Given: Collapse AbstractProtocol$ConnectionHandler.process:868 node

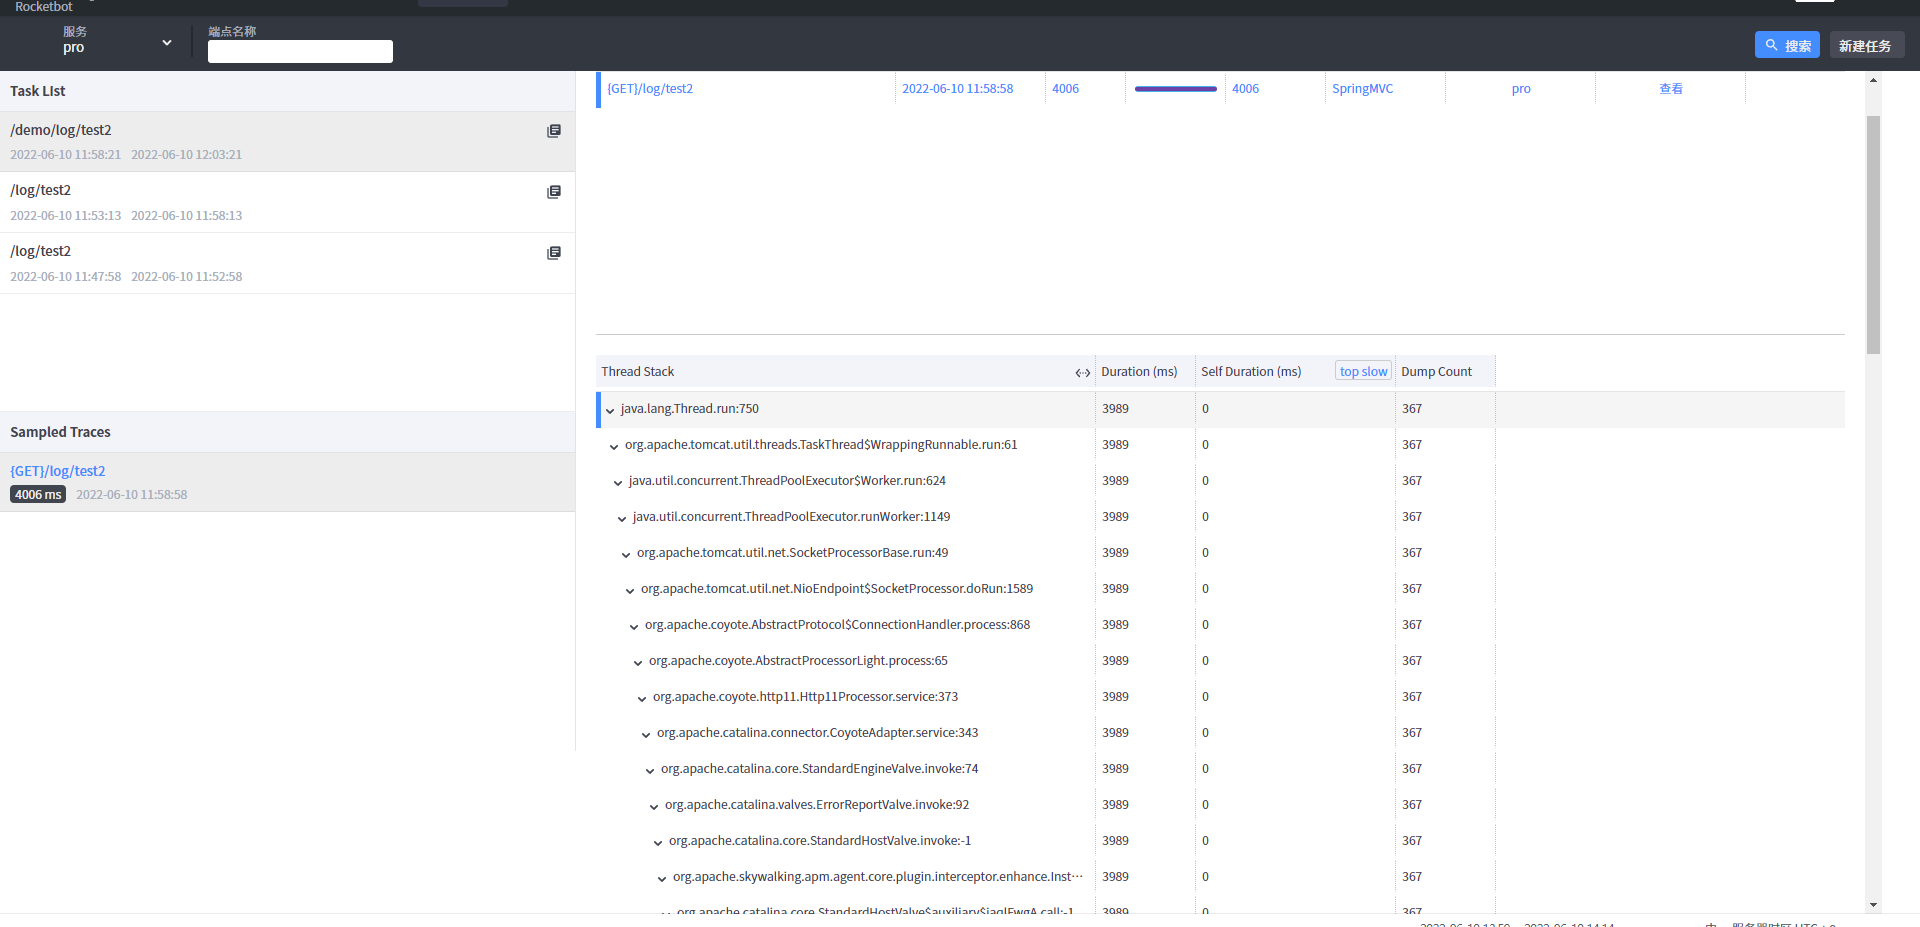Looking at the screenshot, I should (634, 626).
